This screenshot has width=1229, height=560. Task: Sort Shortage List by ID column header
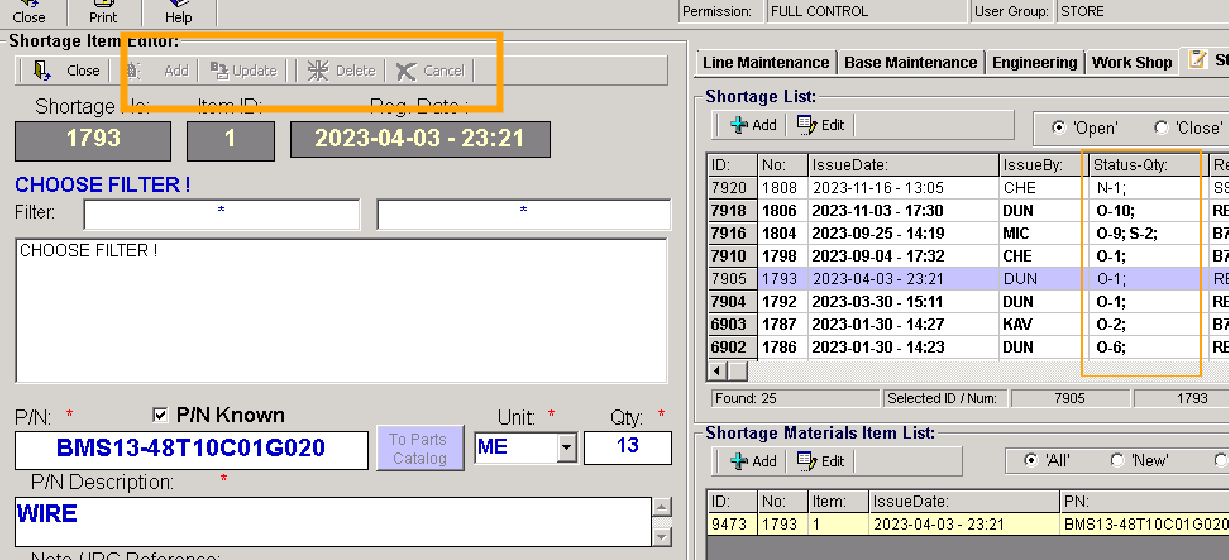pyautogui.click(x=732, y=164)
